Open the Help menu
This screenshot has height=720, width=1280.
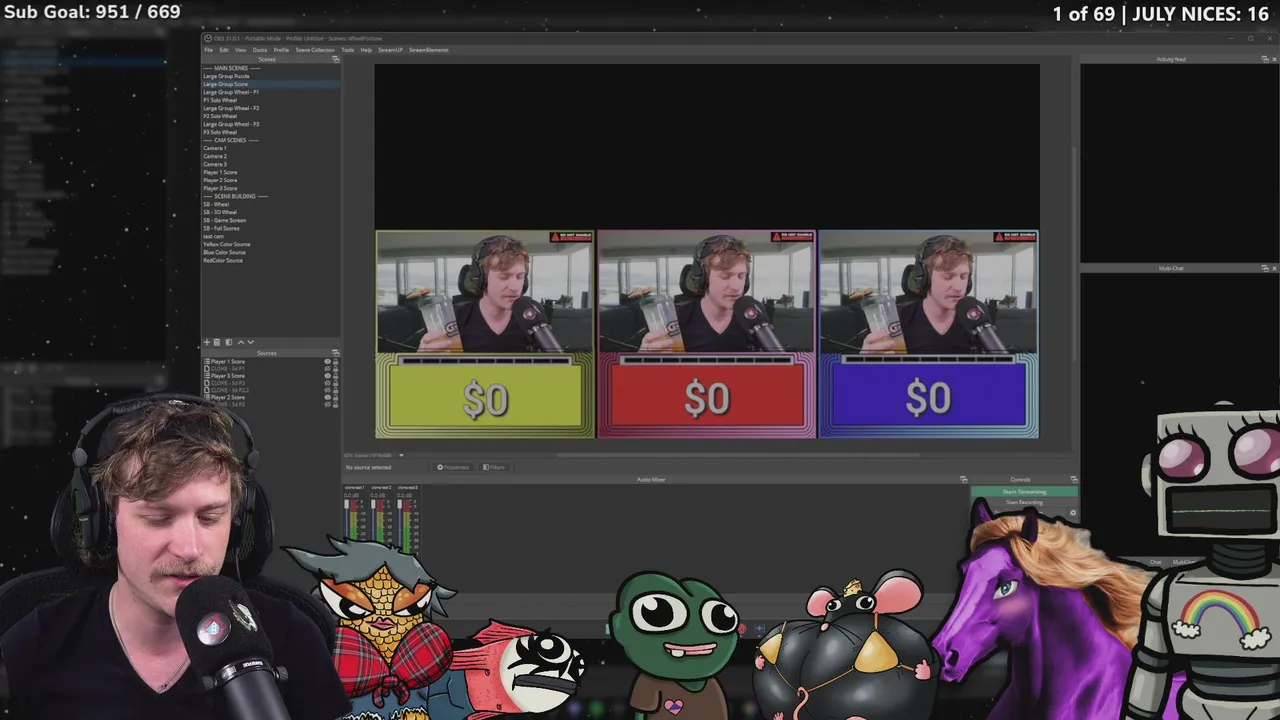coord(366,50)
